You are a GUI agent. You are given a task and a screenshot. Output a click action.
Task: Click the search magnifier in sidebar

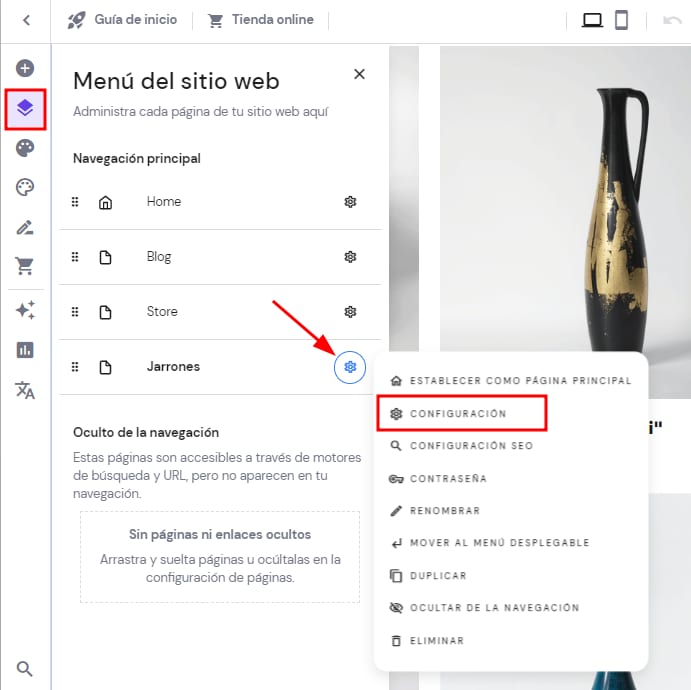[25, 669]
